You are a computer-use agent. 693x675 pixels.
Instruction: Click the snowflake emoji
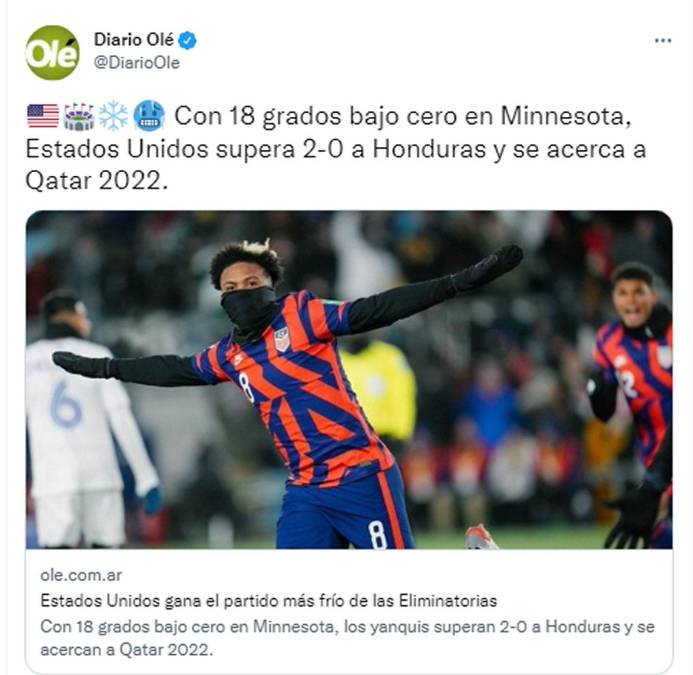coord(113,116)
